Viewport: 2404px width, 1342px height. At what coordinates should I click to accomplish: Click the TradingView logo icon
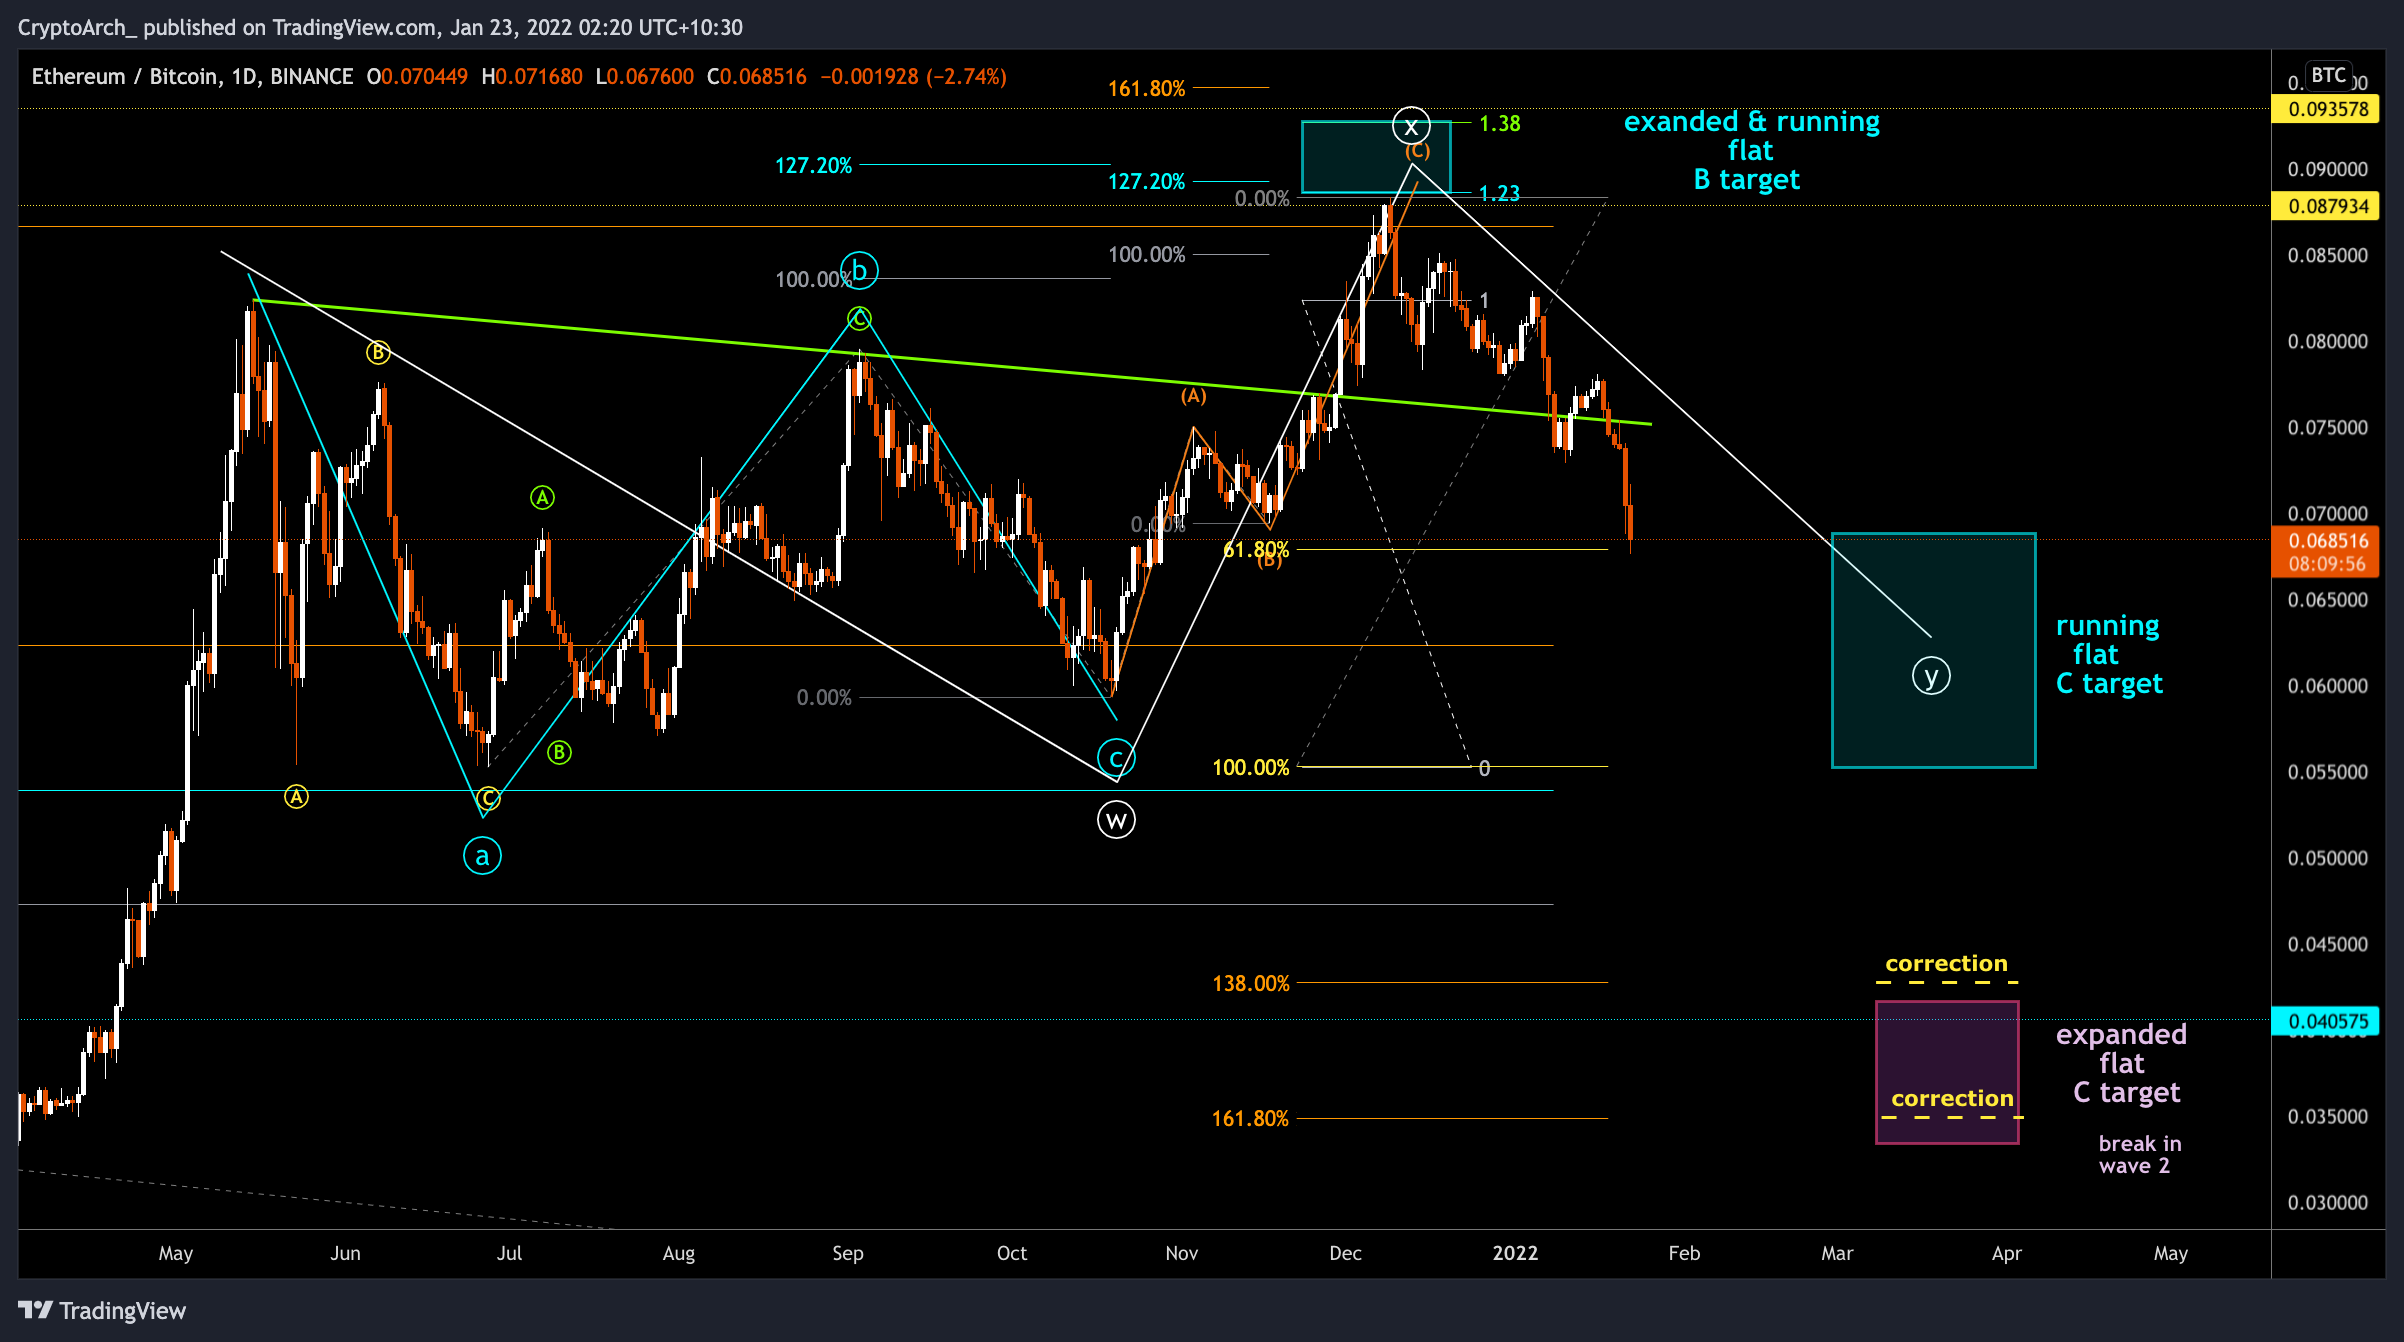[x=35, y=1310]
